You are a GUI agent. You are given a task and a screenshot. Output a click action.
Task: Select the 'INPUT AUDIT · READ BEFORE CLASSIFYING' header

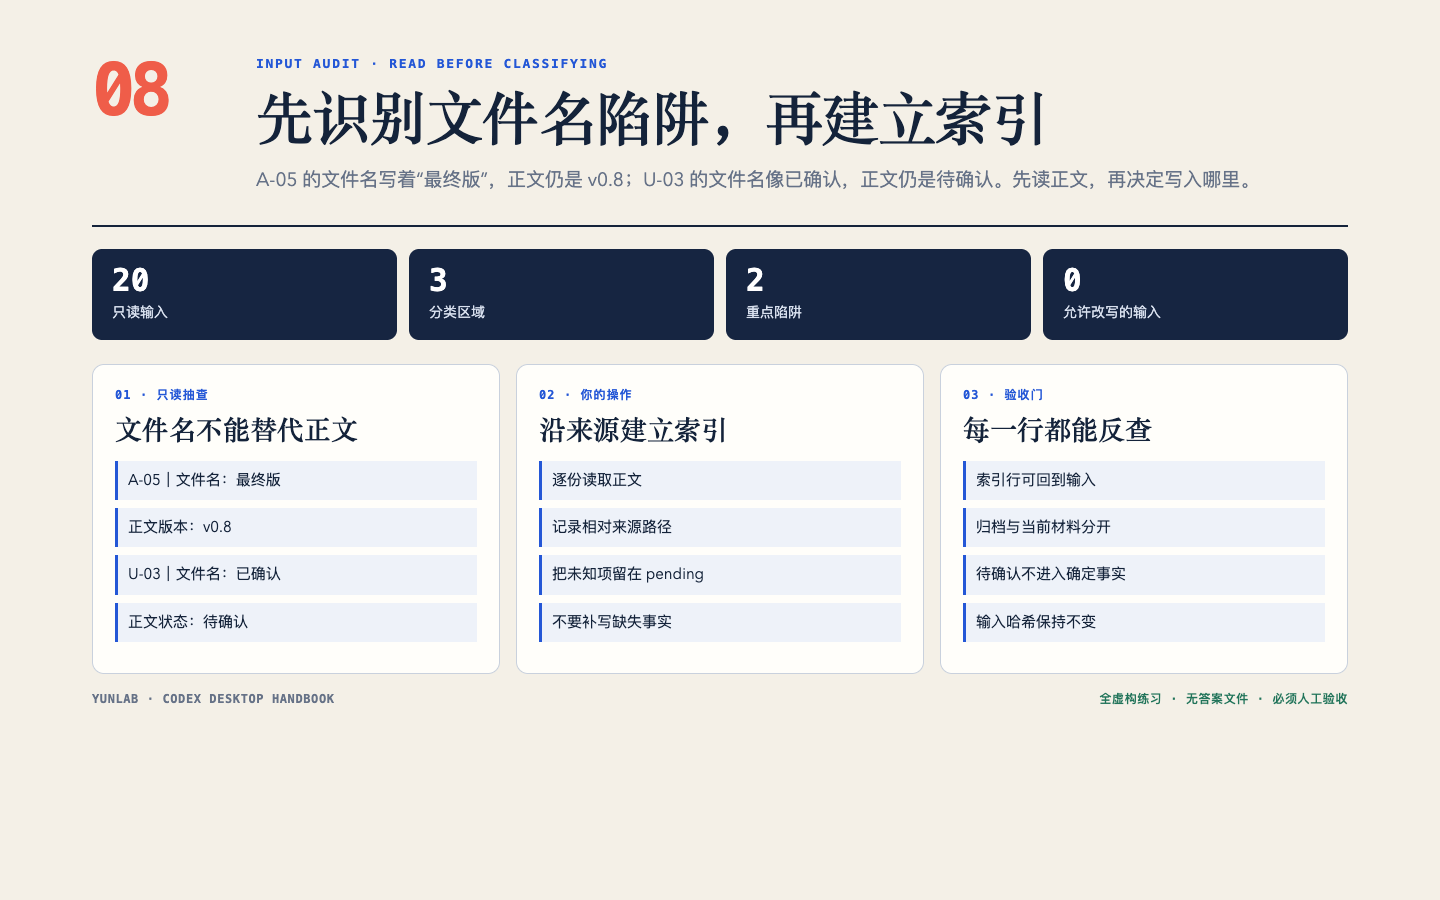pyautogui.click(x=431, y=64)
